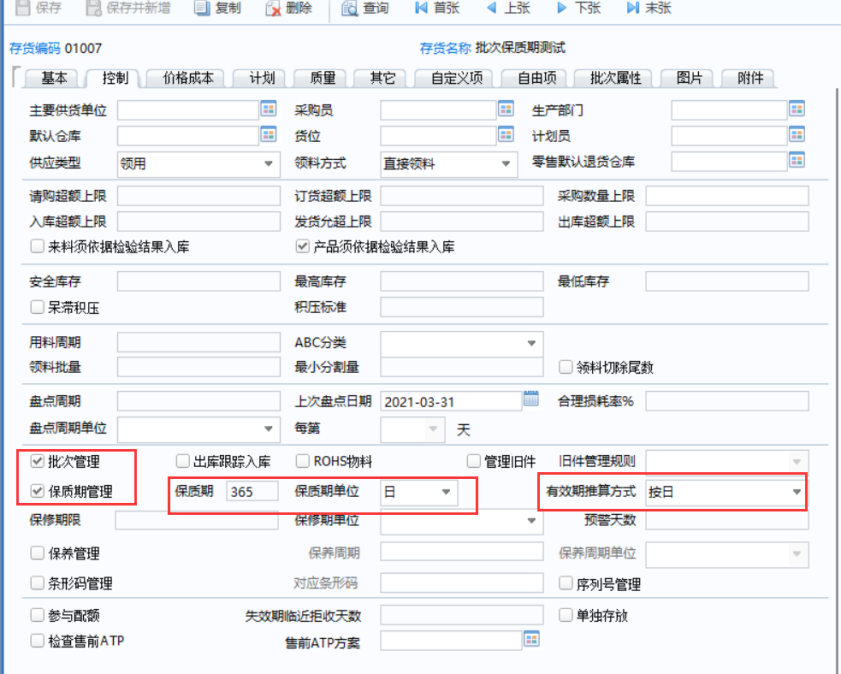
Task: Click the 合理损耗率% input field
Action: click(727, 401)
